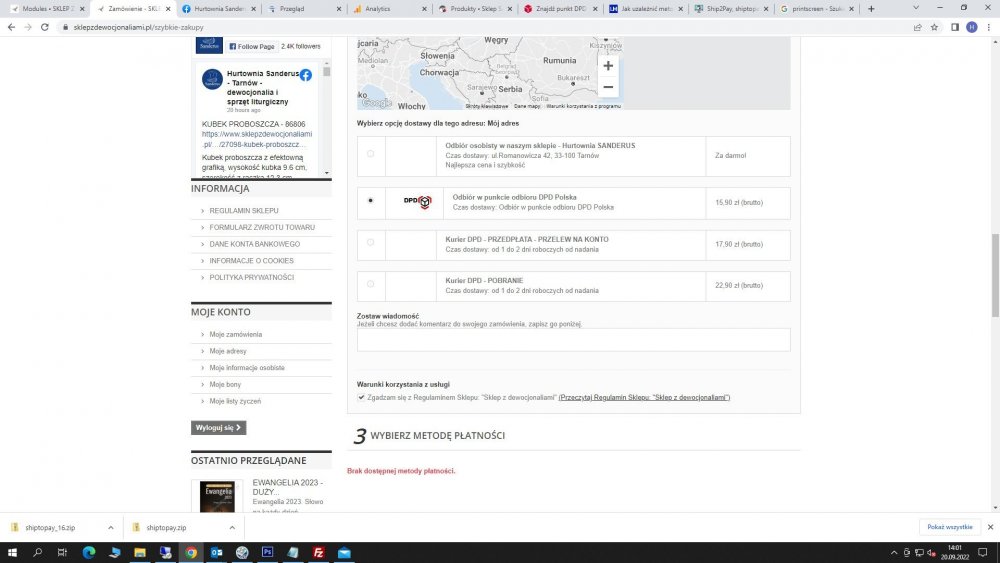Open Photoshop from the taskbar

point(267,552)
